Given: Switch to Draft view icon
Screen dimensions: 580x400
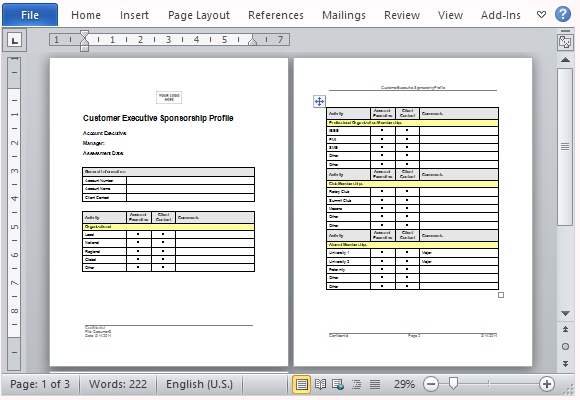Looking at the screenshot, I should coord(375,384).
